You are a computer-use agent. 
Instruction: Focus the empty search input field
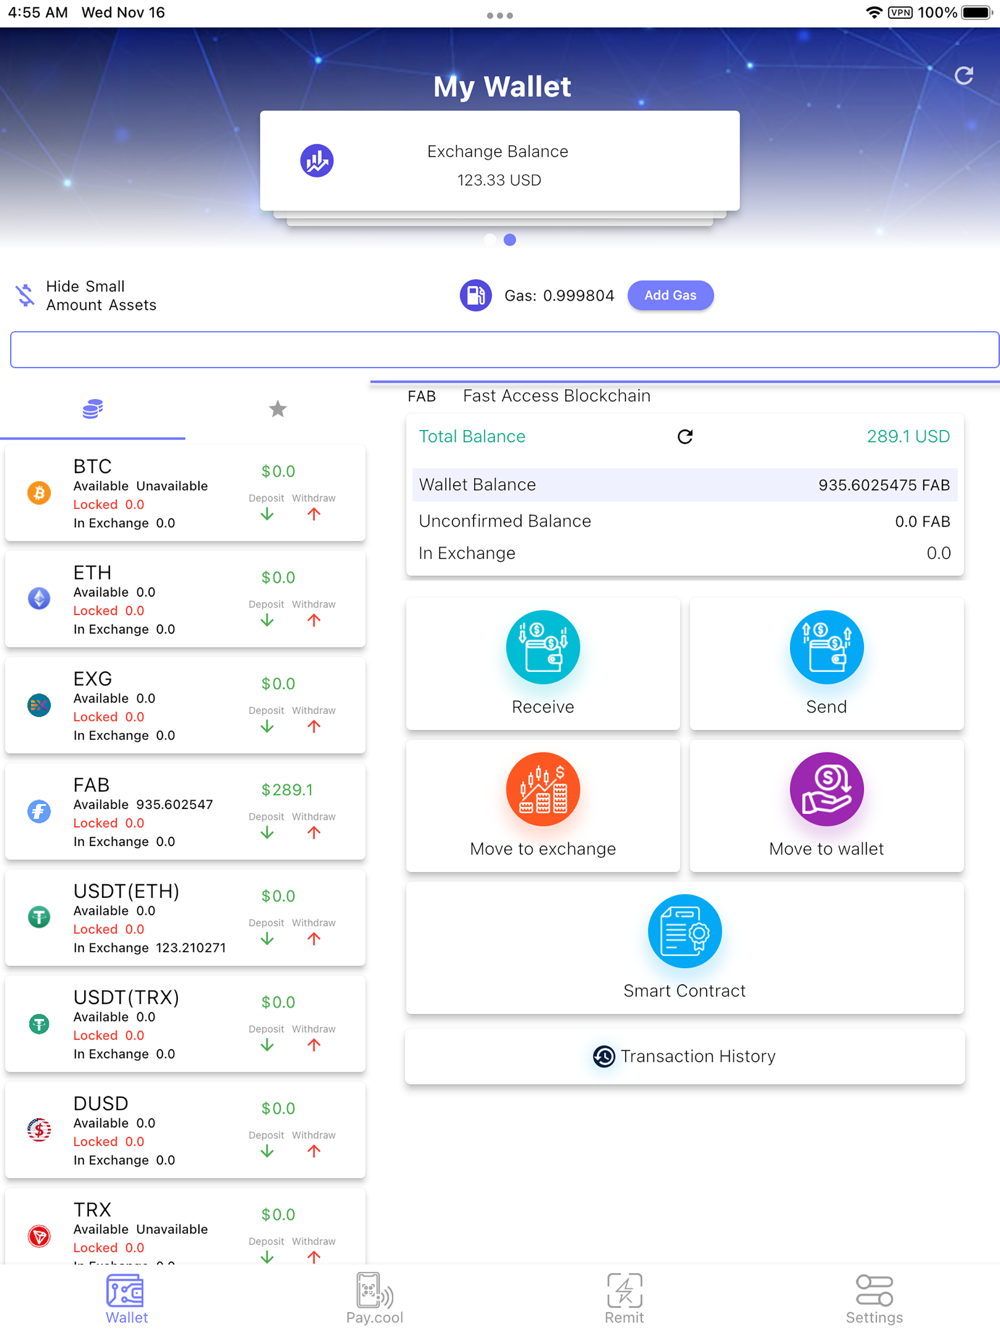(x=504, y=349)
